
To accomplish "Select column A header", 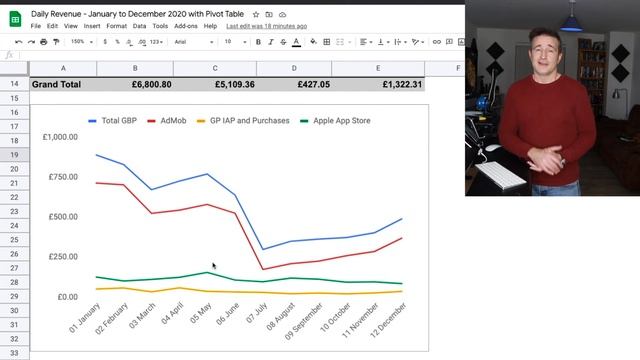I will coord(63,68).
